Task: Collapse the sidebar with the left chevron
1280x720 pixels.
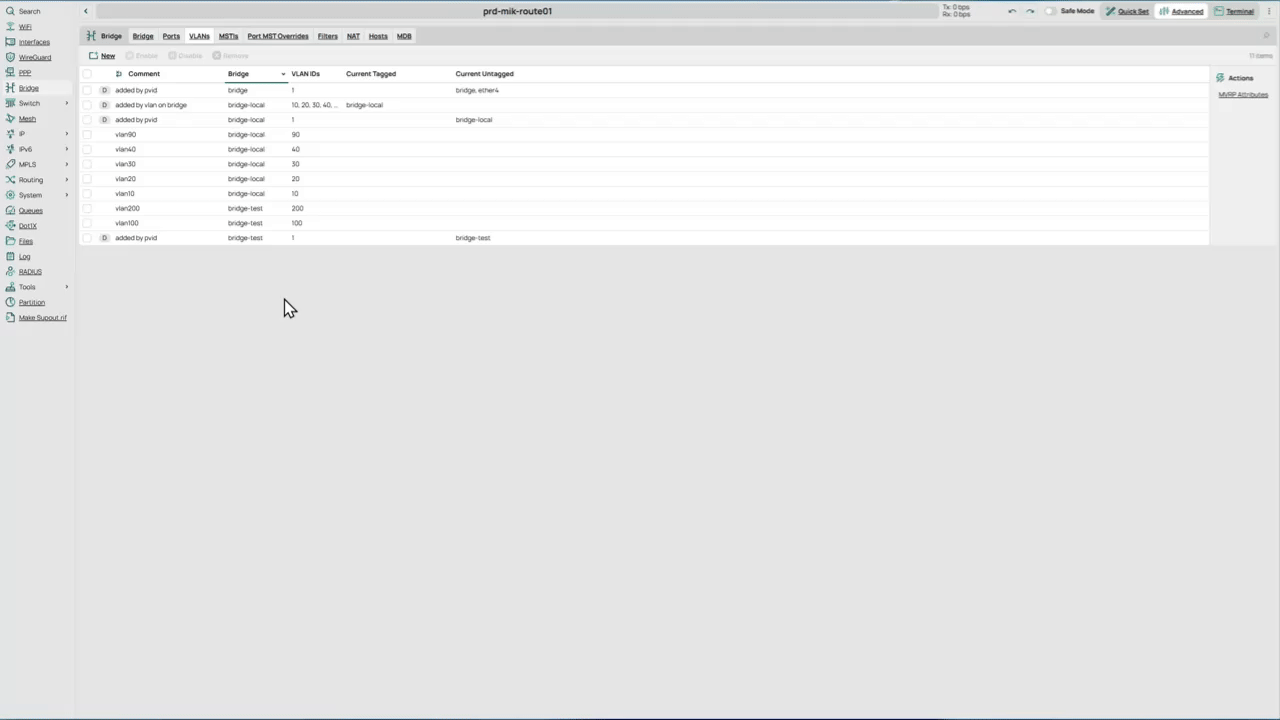Action: coord(85,11)
